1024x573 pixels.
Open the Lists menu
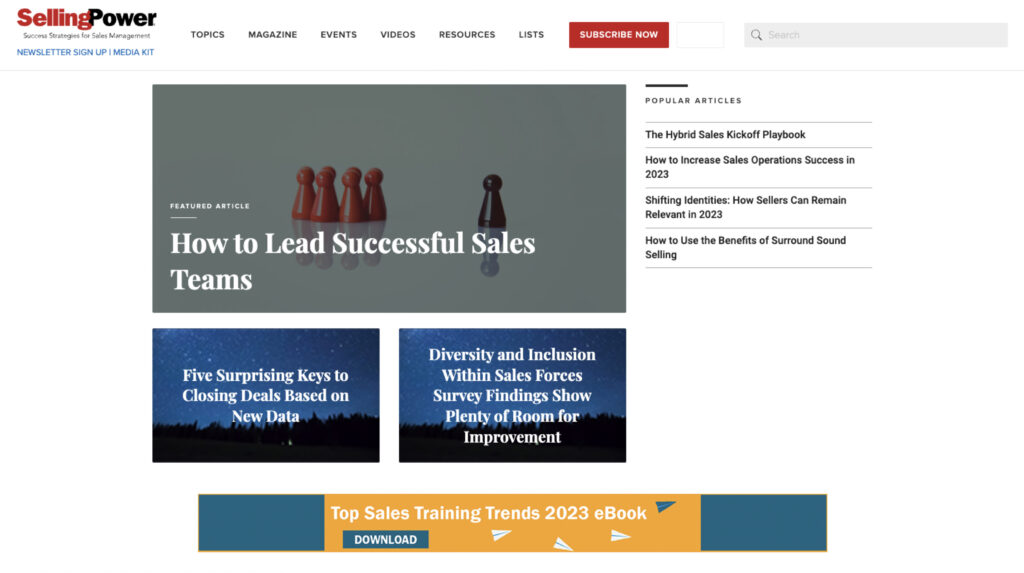click(531, 35)
